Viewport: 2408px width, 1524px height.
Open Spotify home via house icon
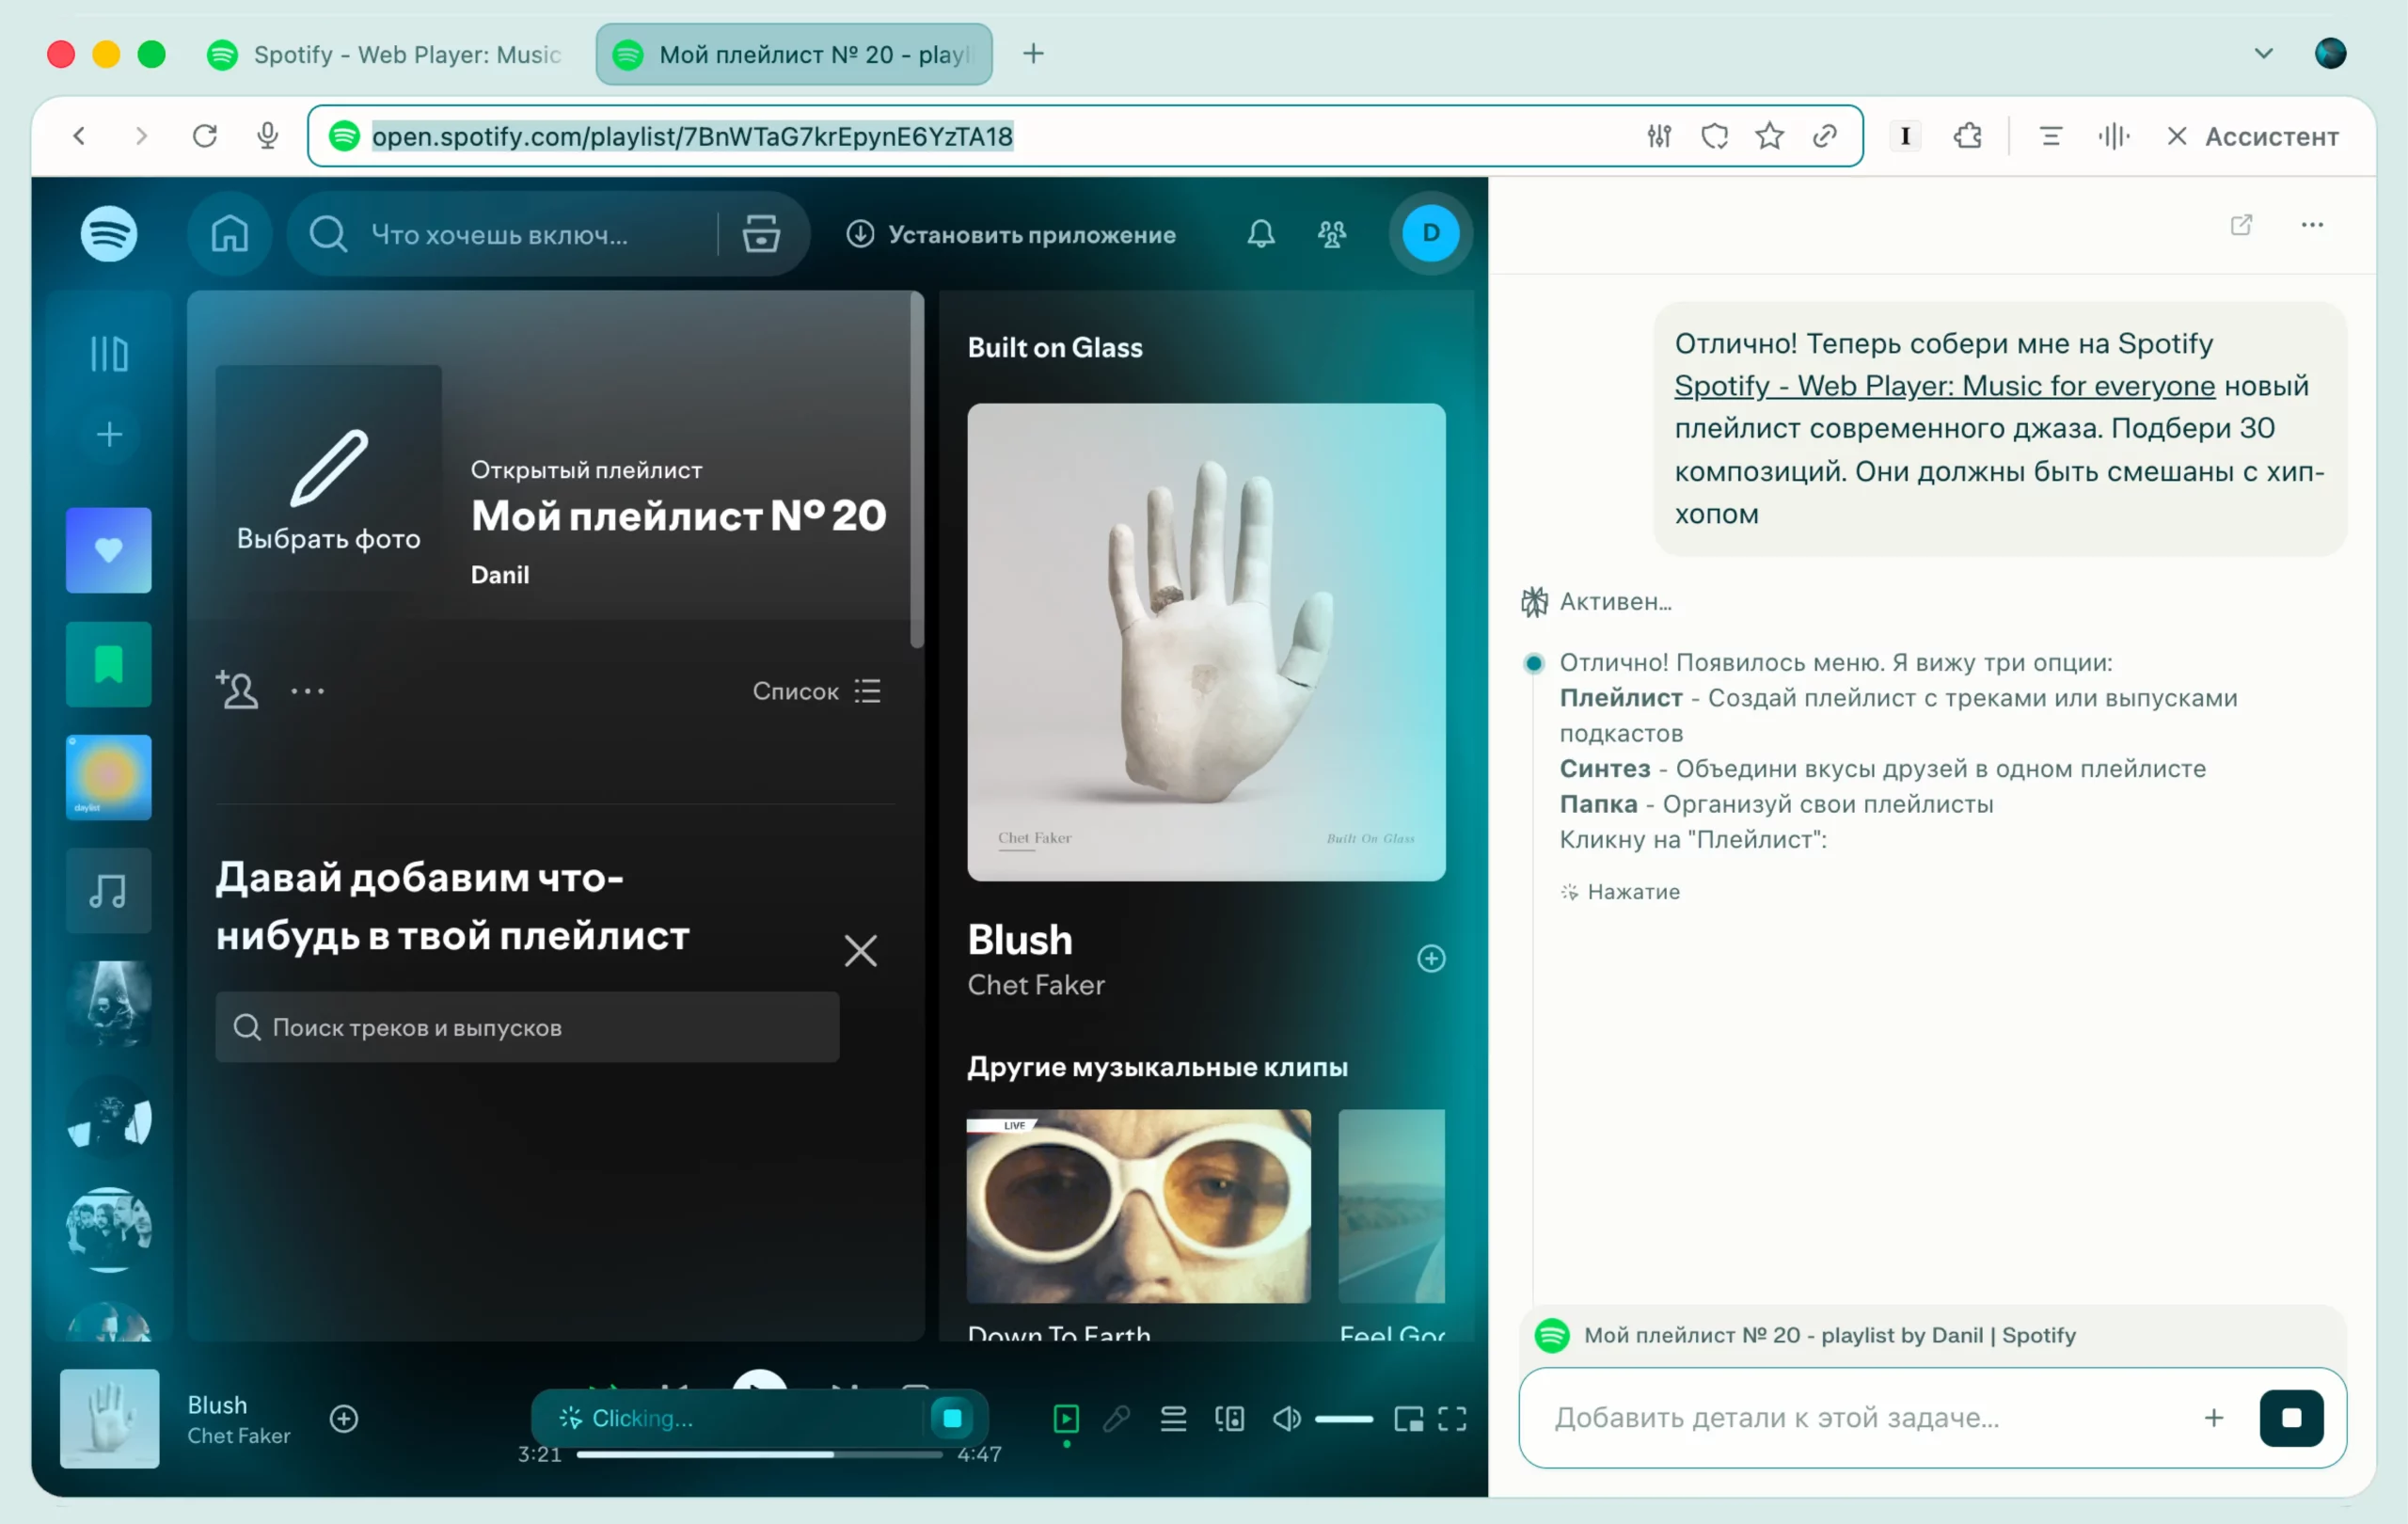click(x=229, y=234)
